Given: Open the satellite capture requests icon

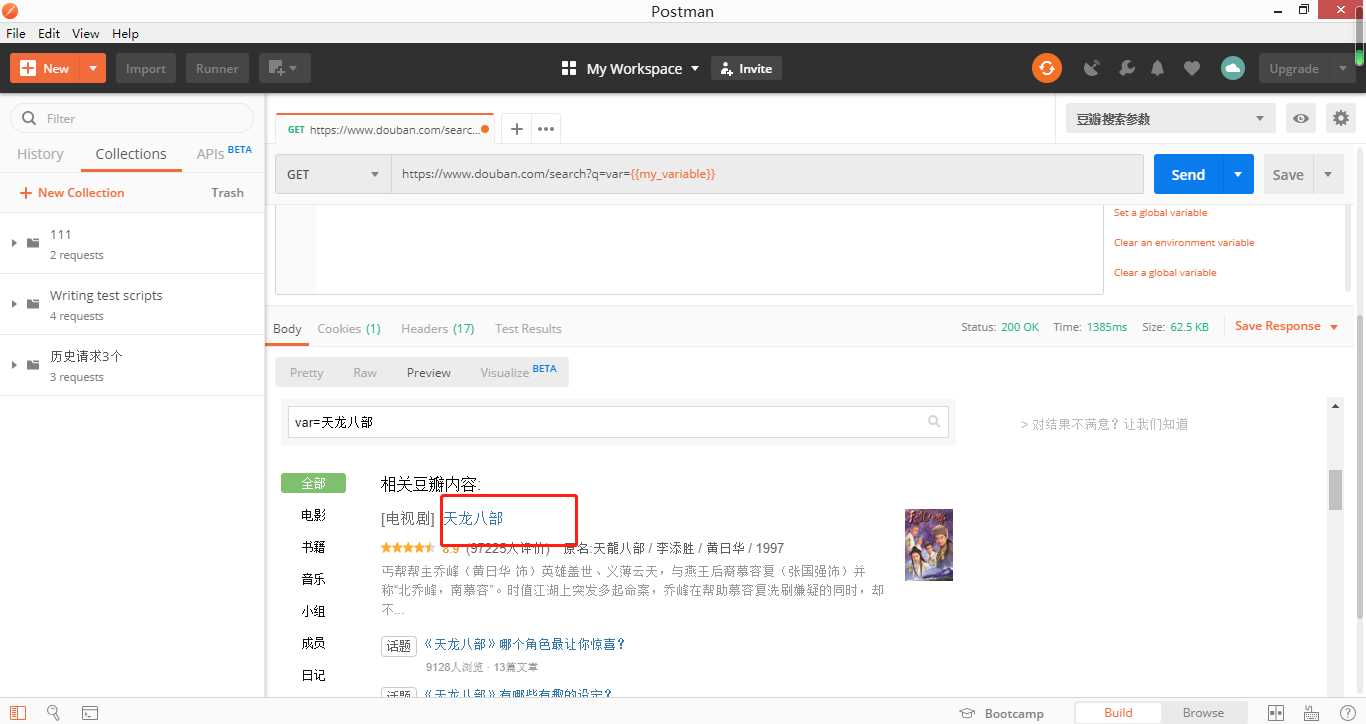Looking at the screenshot, I should pos(1092,68).
